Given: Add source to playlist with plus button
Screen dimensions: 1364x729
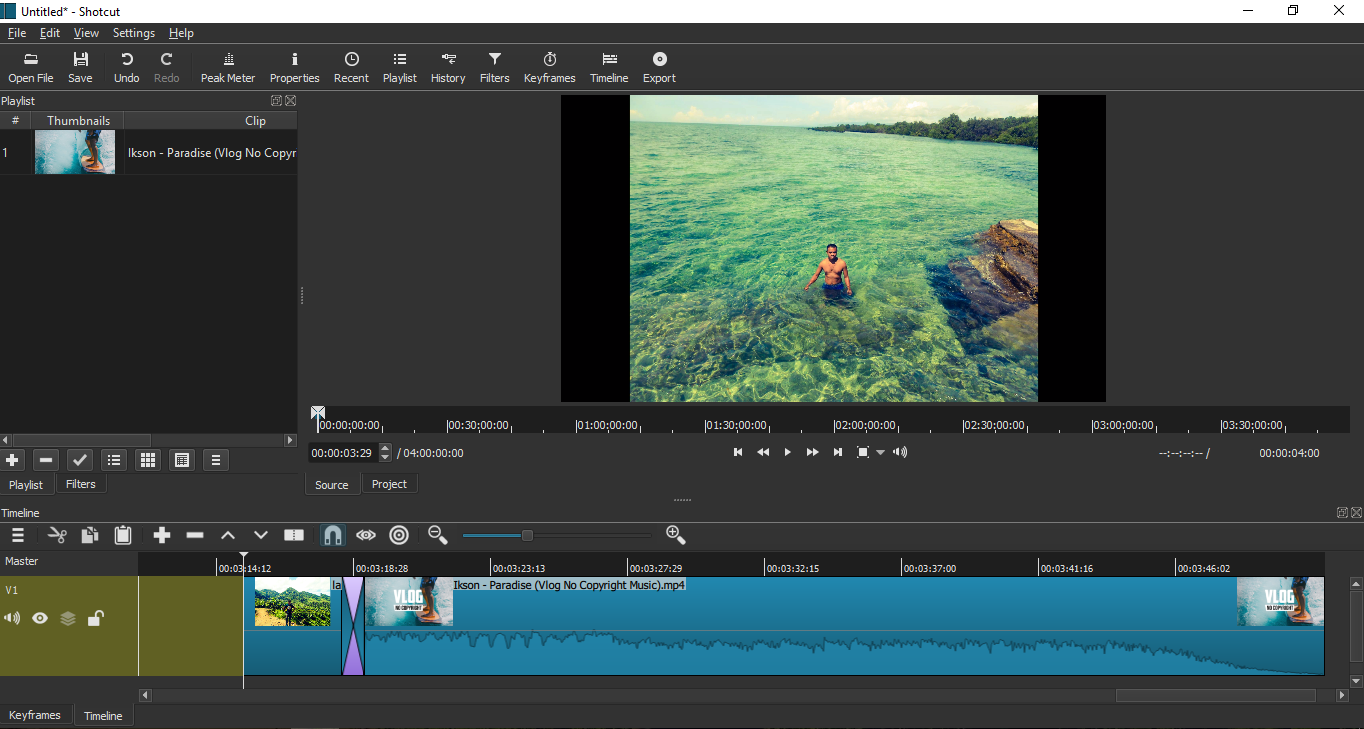Looking at the screenshot, I should coord(12,460).
